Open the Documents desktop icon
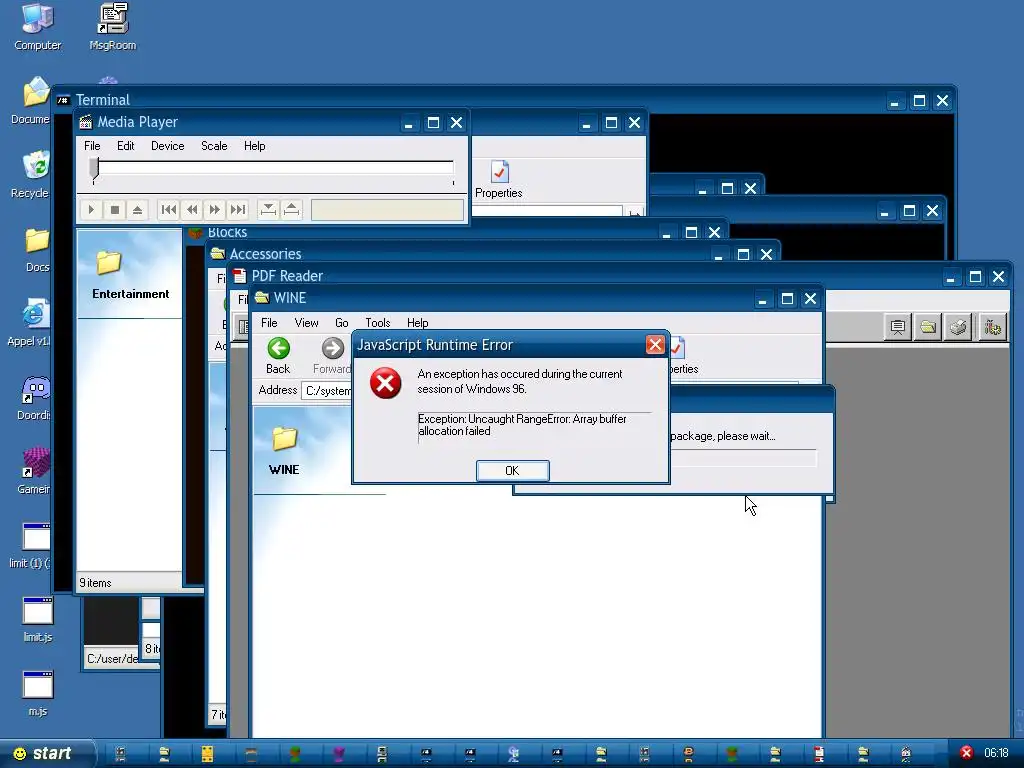Screen dimensions: 1024x768 [x=30, y=101]
